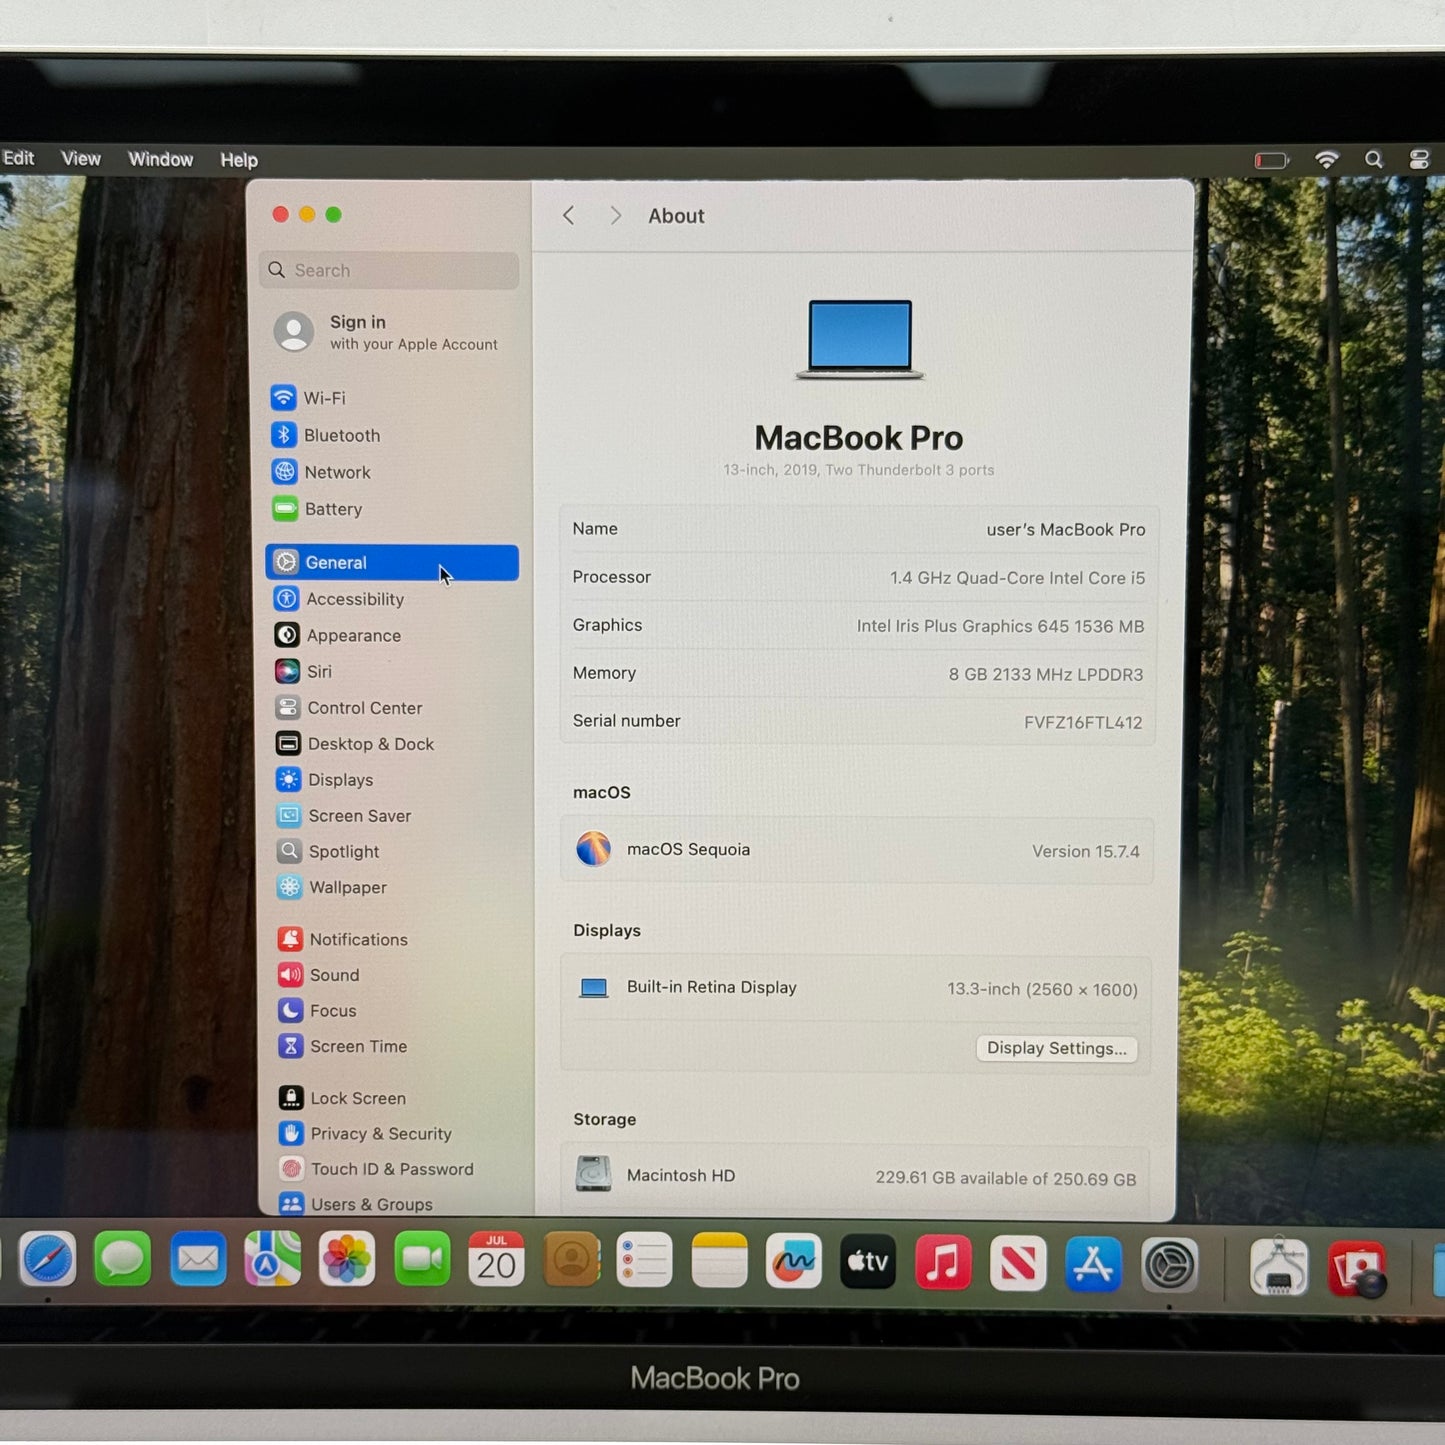
Task: Open System Information from the Dock
Action: pos(1279,1267)
